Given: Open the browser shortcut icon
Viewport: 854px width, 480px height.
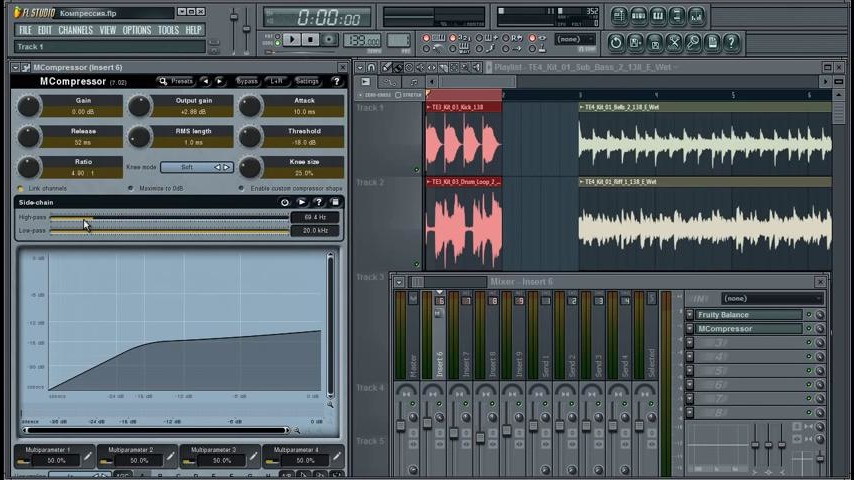Looking at the screenshot, I should (677, 16).
